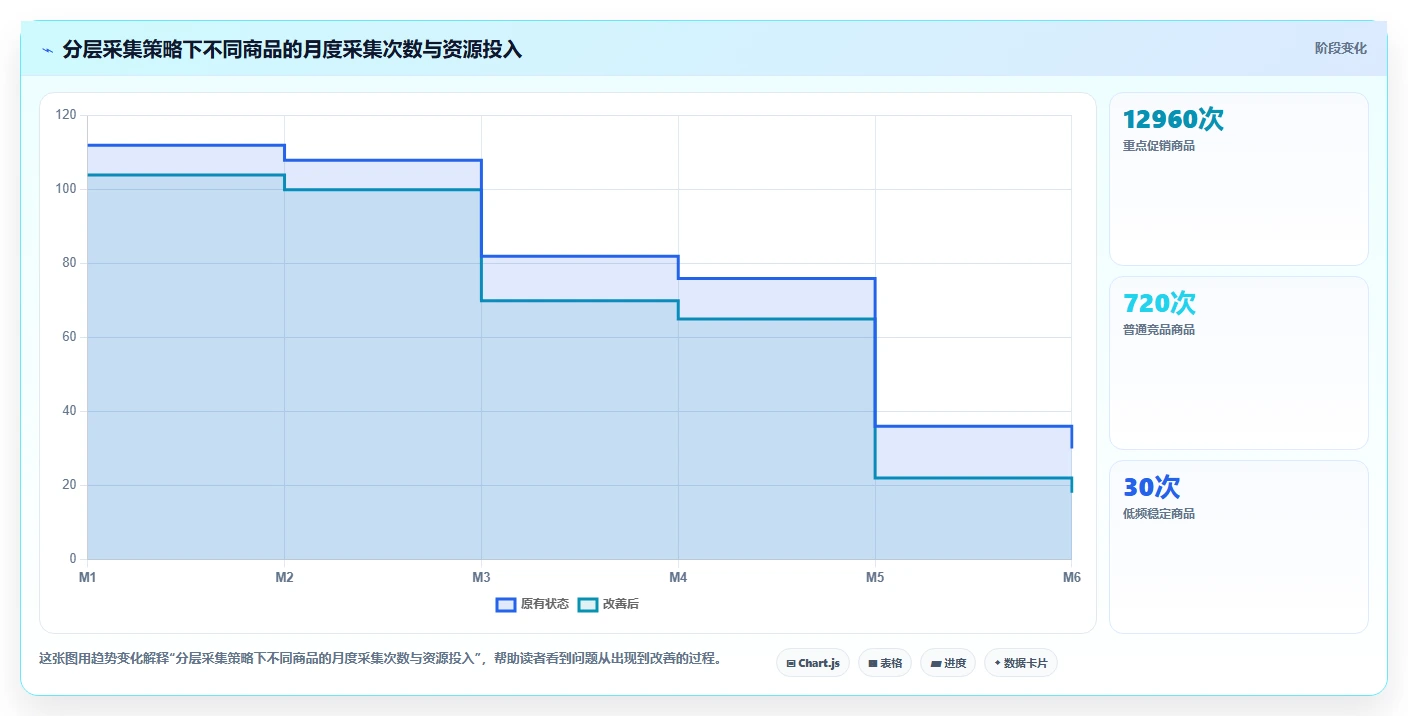Click the 40 y-axis label
The width and height of the screenshot is (1408, 716).
[69, 411]
